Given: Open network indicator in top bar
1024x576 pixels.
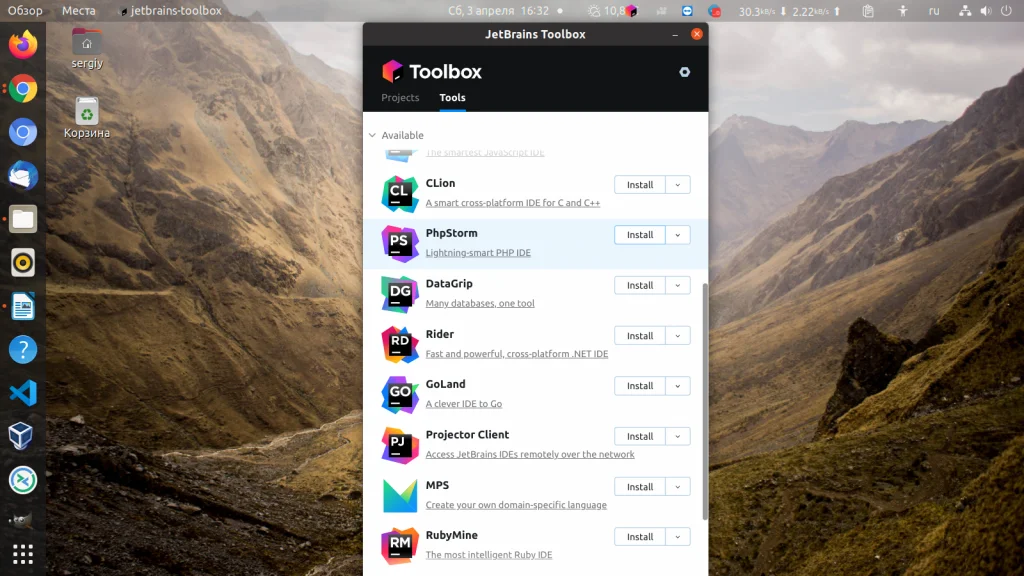Looking at the screenshot, I should tap(965, 10).
